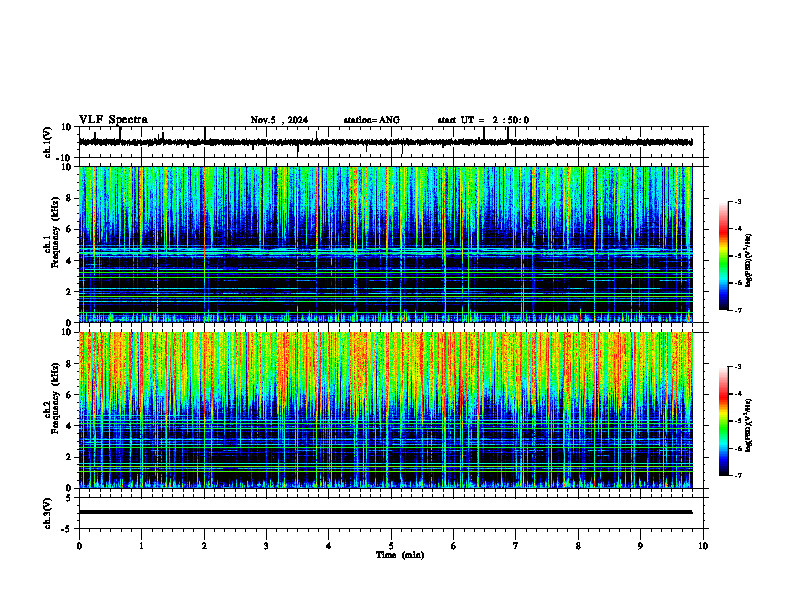Click the "station=ANG" header text
The height and width of the screenshot is (612, 792).
tap(372, 120)
